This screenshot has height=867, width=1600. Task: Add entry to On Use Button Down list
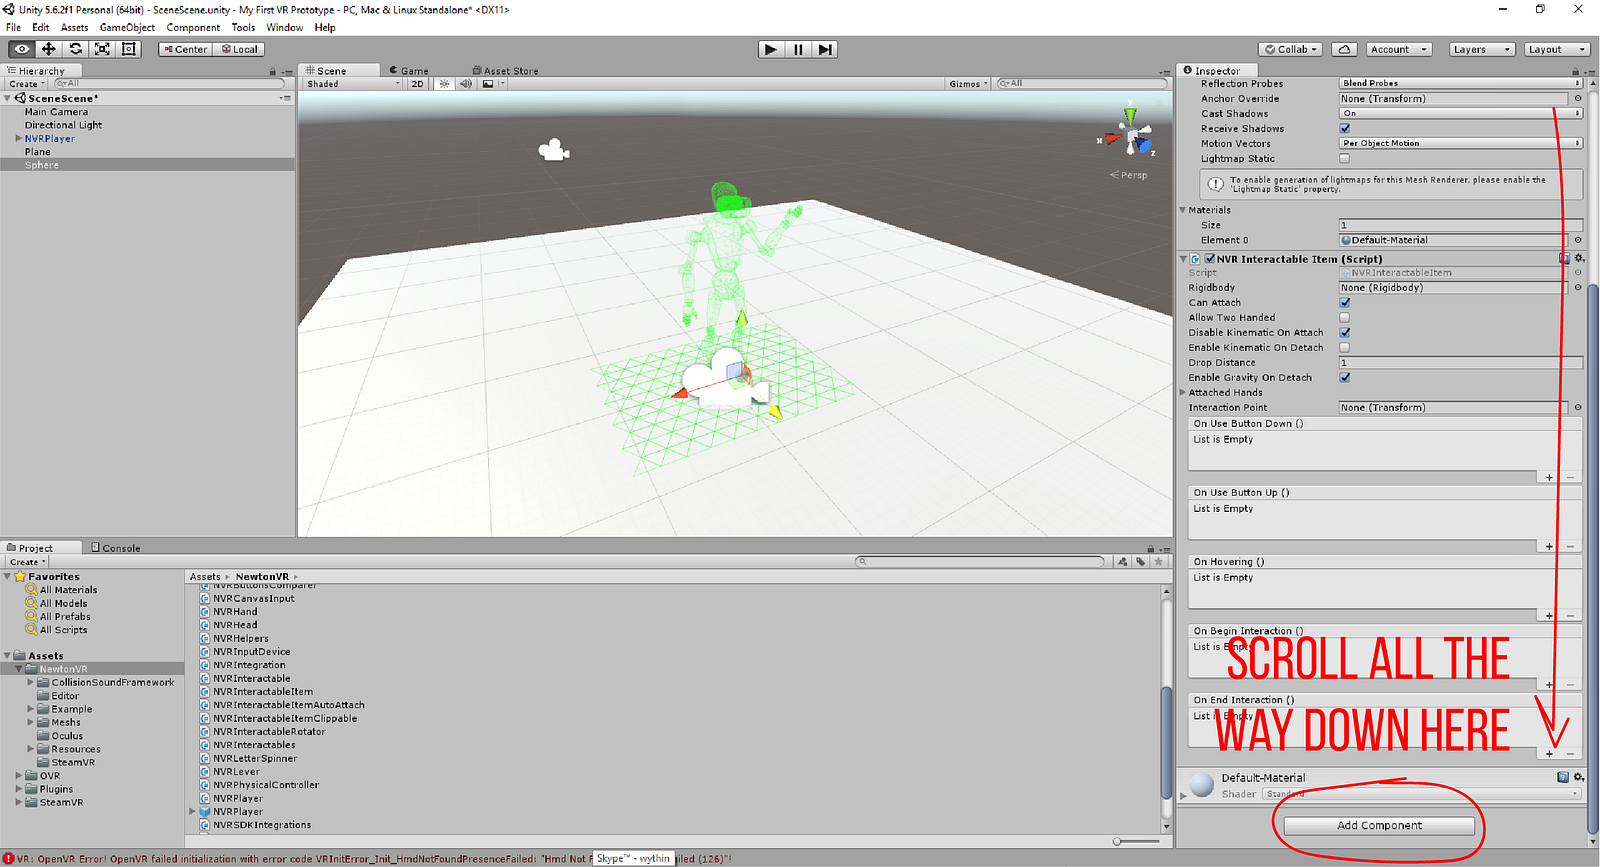click(1549, 477)
